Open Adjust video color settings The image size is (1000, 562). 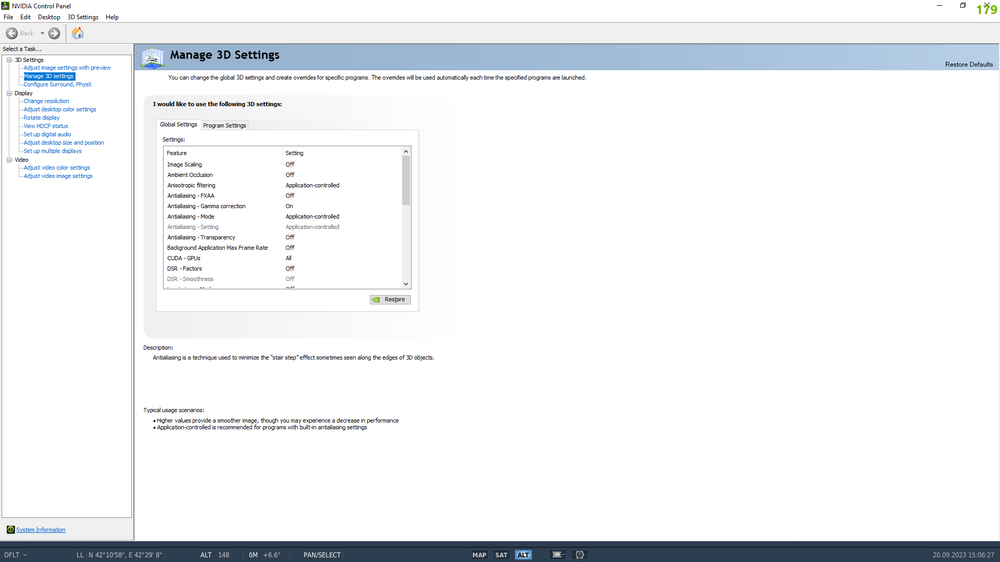(57, 168)
